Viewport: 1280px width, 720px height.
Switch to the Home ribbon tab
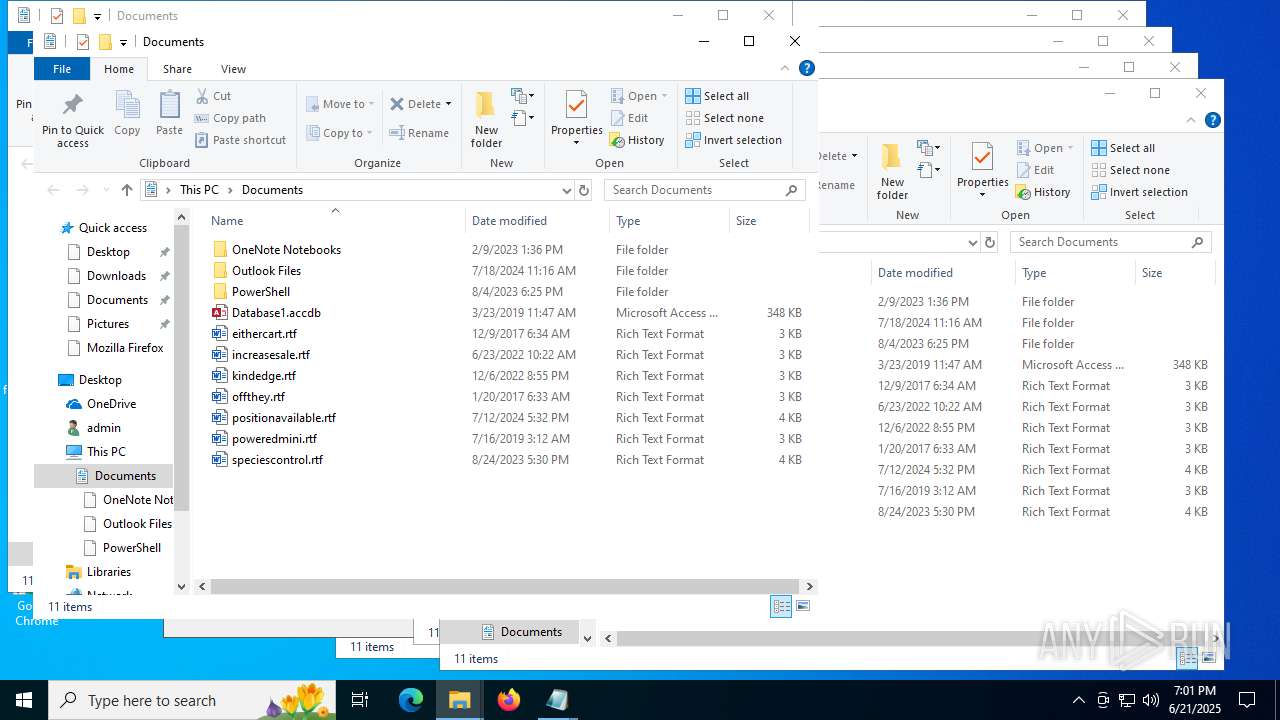119,69
